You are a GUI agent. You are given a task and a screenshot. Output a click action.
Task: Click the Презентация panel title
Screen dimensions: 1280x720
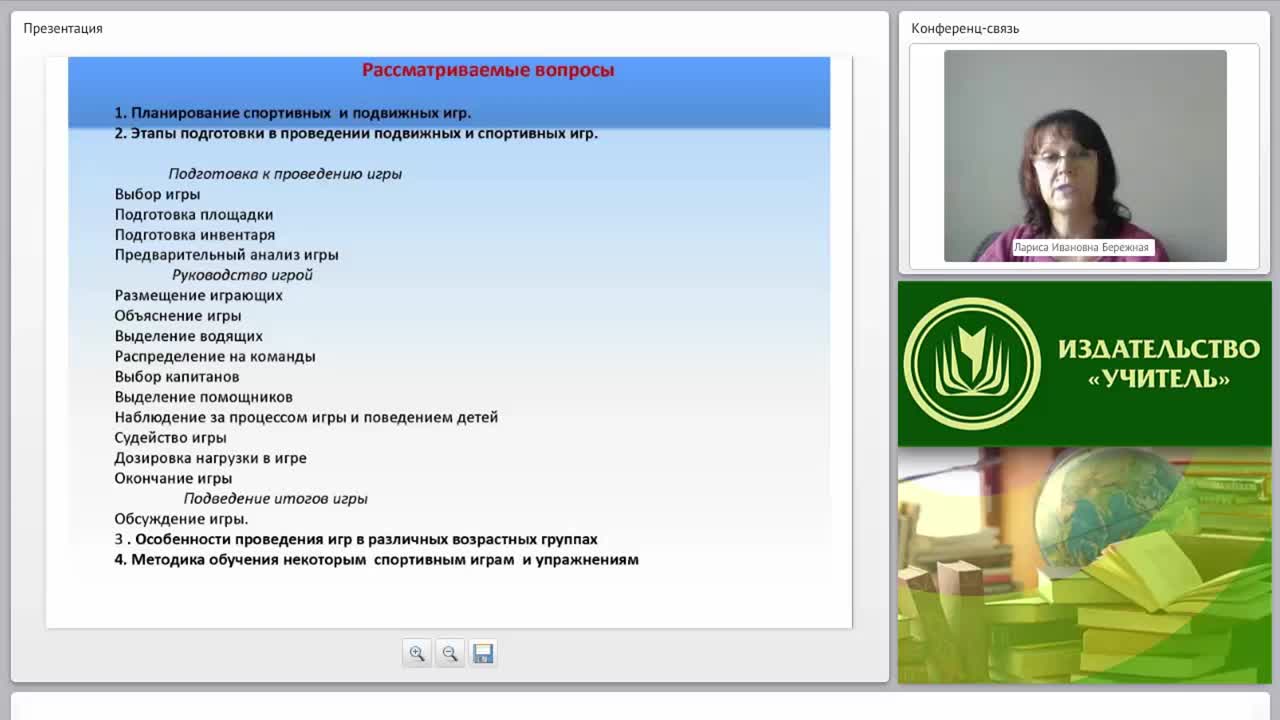coord(63,28)
